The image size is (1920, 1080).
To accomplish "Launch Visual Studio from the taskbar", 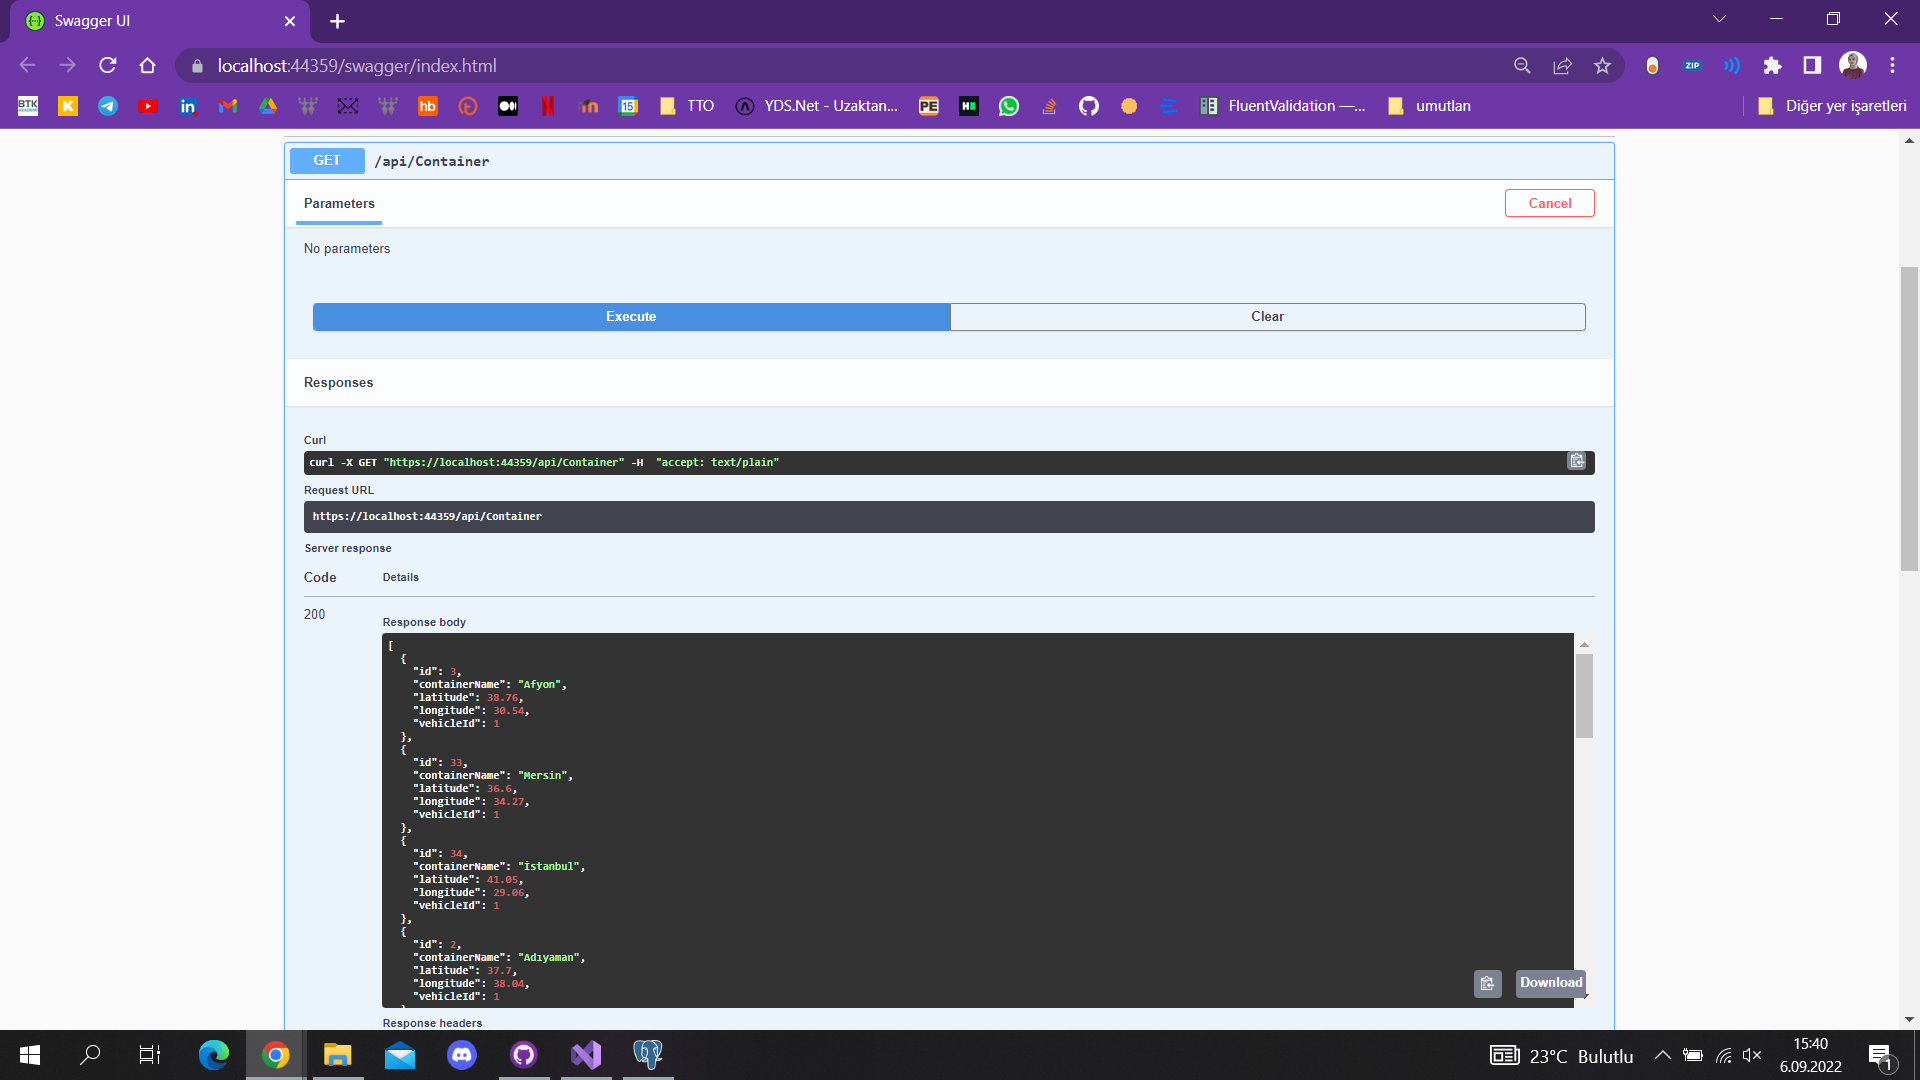I will 585,1055.
